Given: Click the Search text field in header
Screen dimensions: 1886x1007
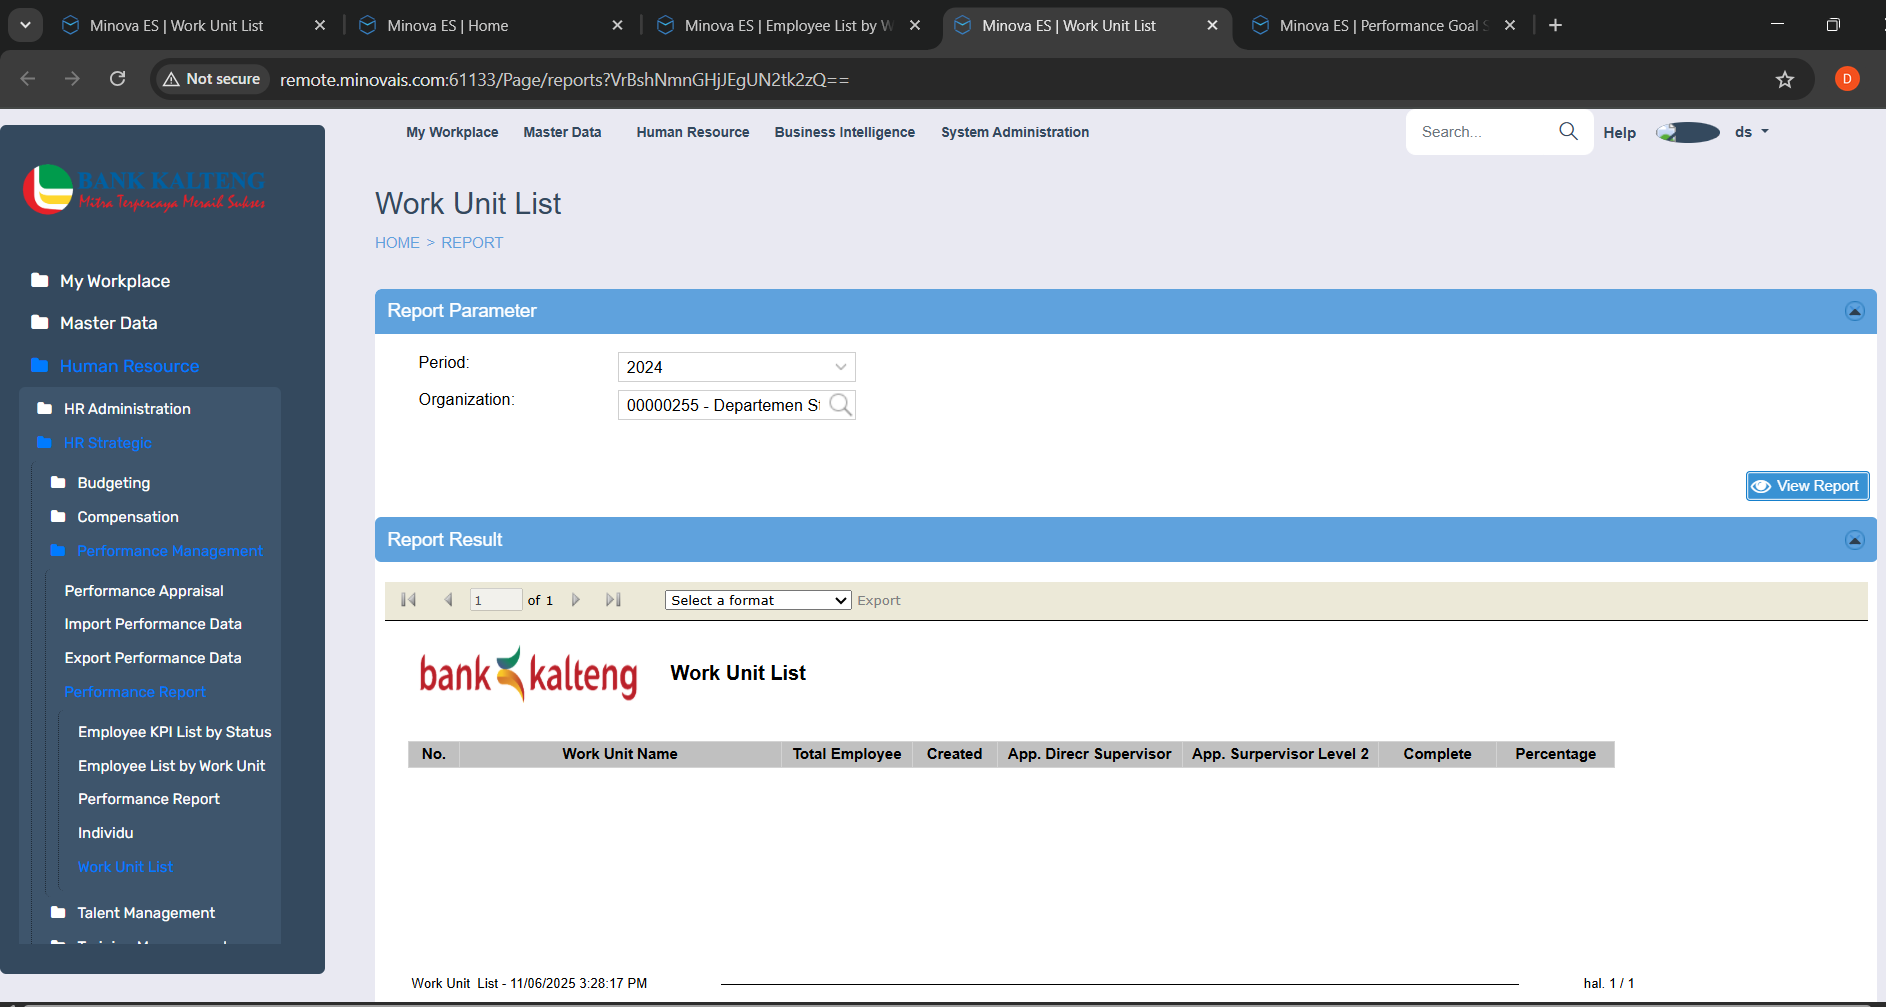Looking at the screenshot, I should (x=1483, y=132).
